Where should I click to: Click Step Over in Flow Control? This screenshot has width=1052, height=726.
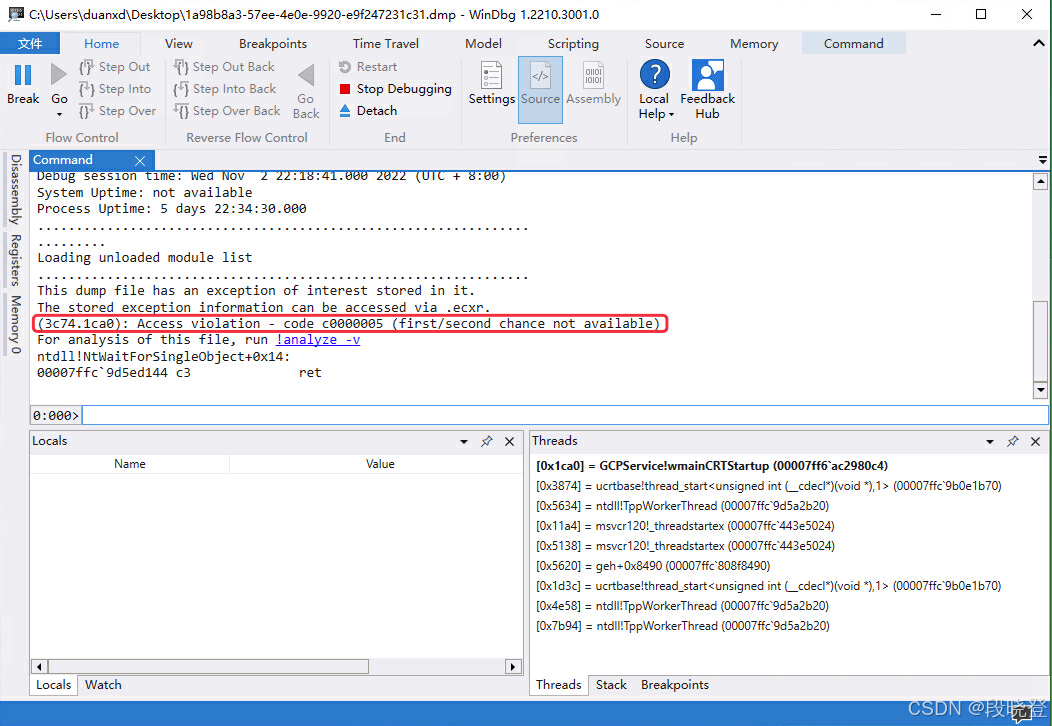pos(117,111)
